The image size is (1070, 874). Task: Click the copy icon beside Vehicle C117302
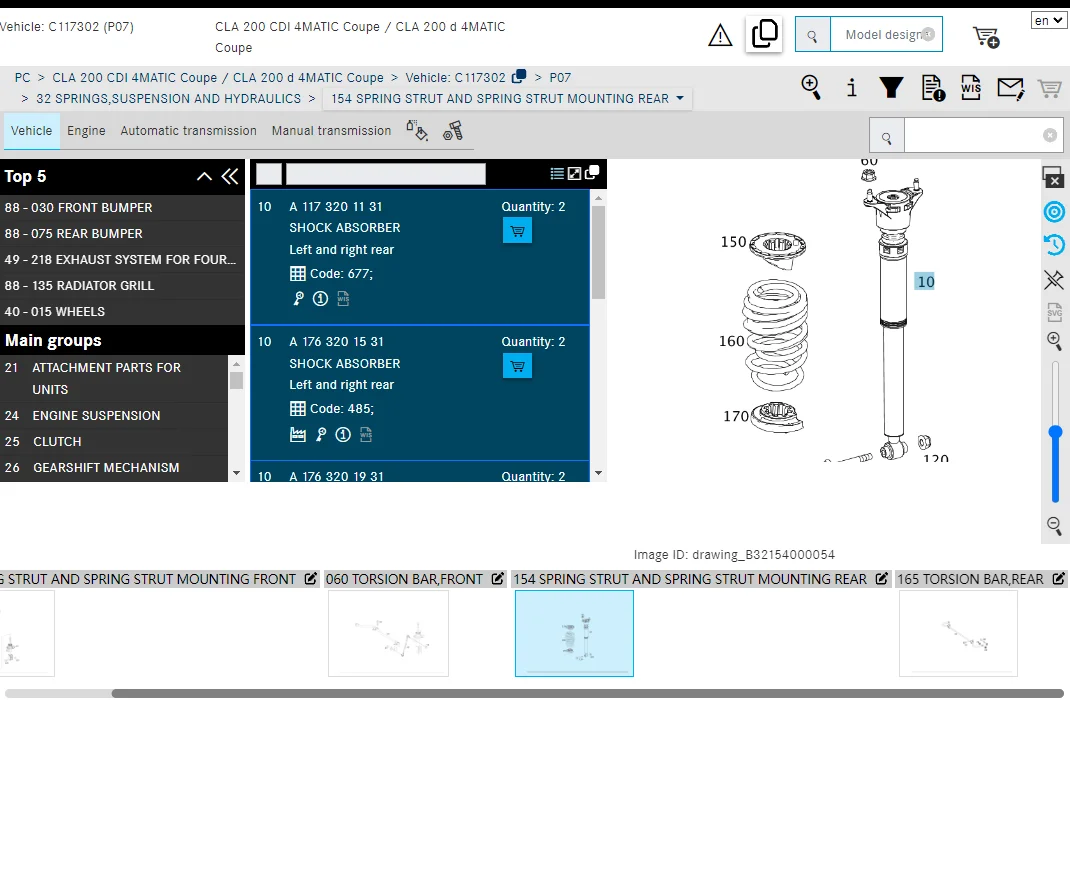tap(519, 76)
